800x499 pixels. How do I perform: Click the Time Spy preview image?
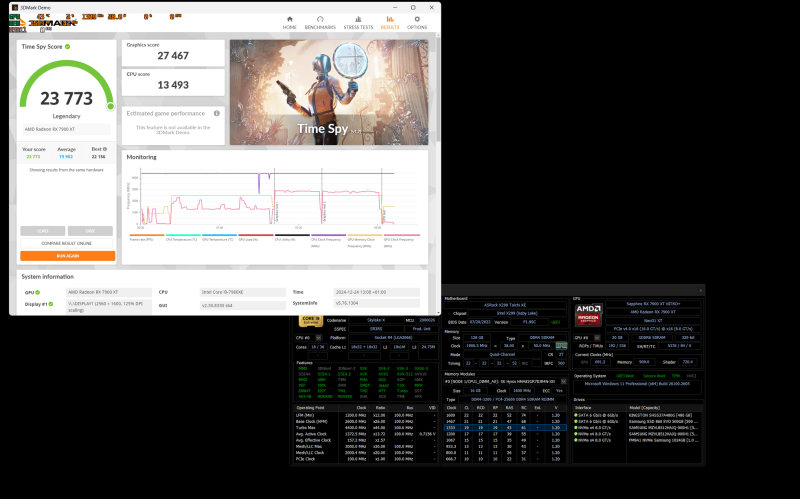(329, 92)
